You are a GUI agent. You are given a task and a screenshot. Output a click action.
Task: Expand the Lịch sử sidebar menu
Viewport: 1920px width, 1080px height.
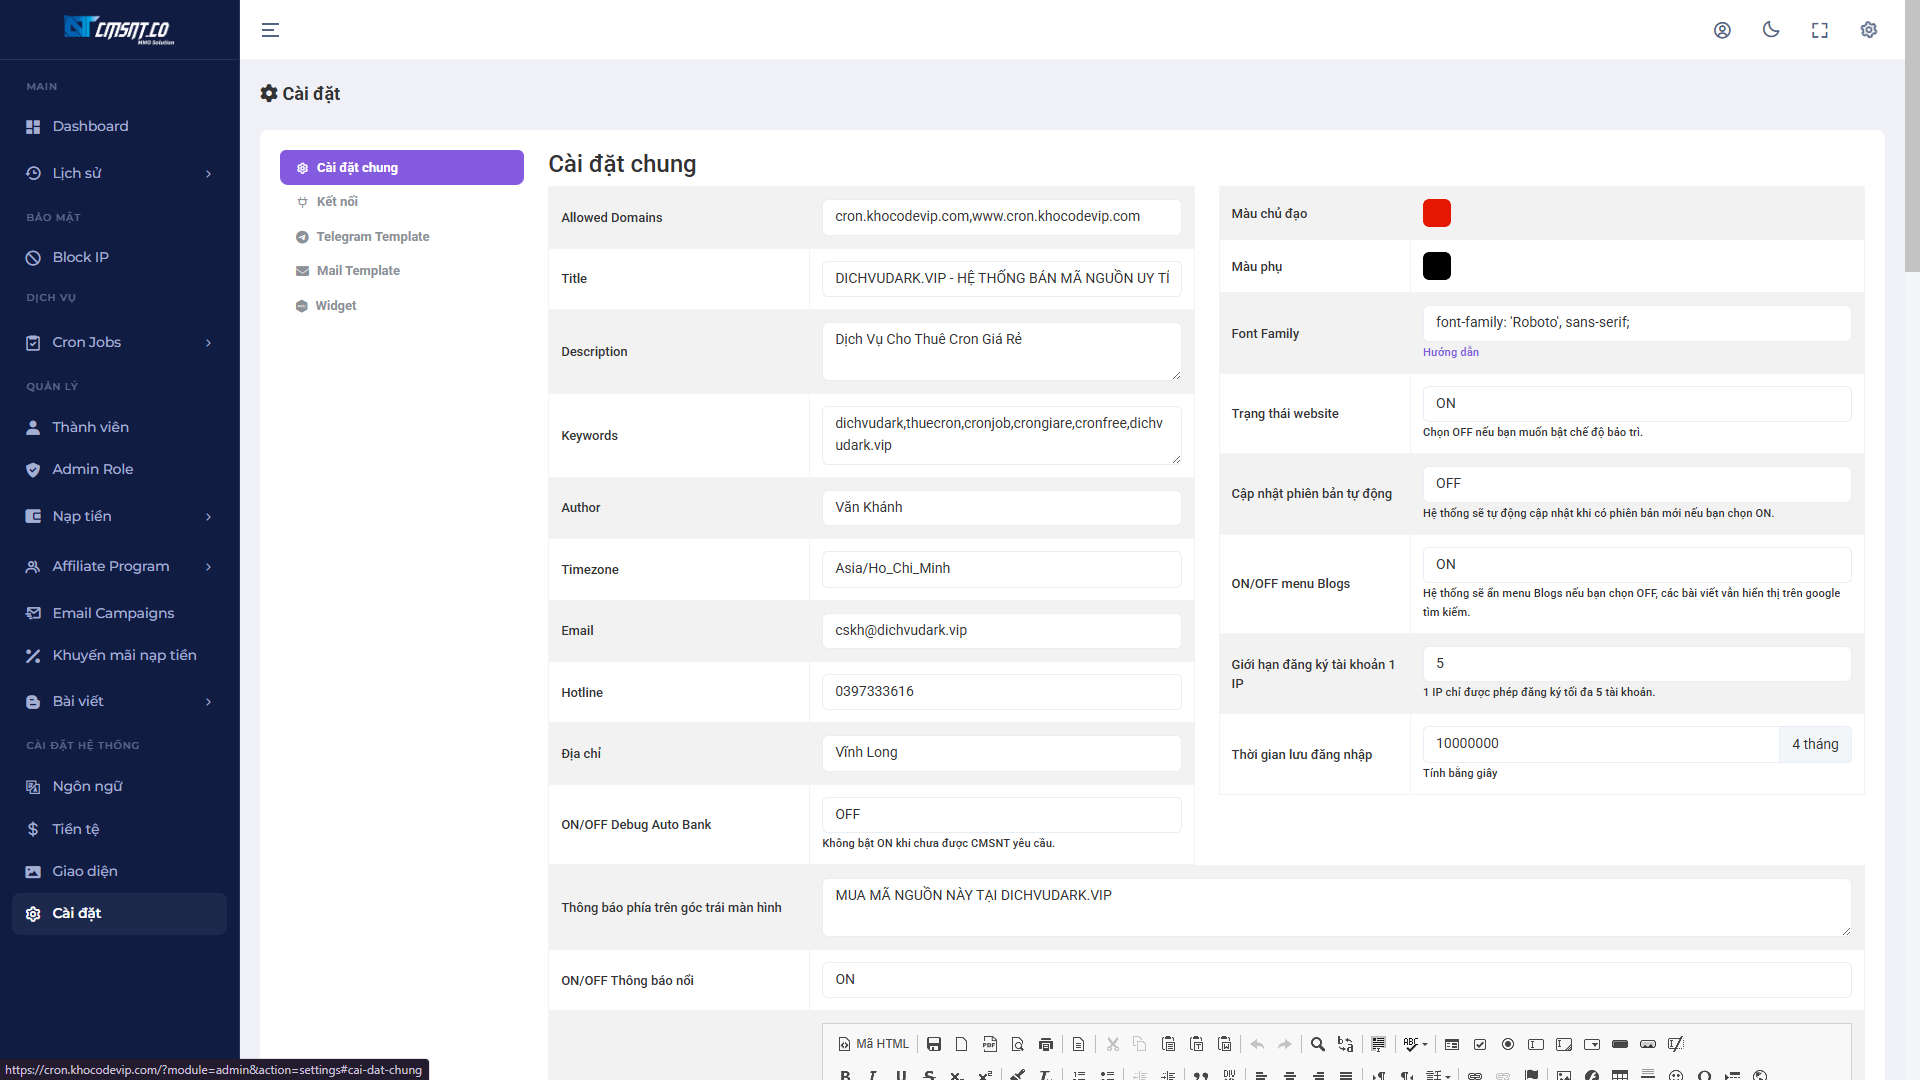click(x=119, y=173)
